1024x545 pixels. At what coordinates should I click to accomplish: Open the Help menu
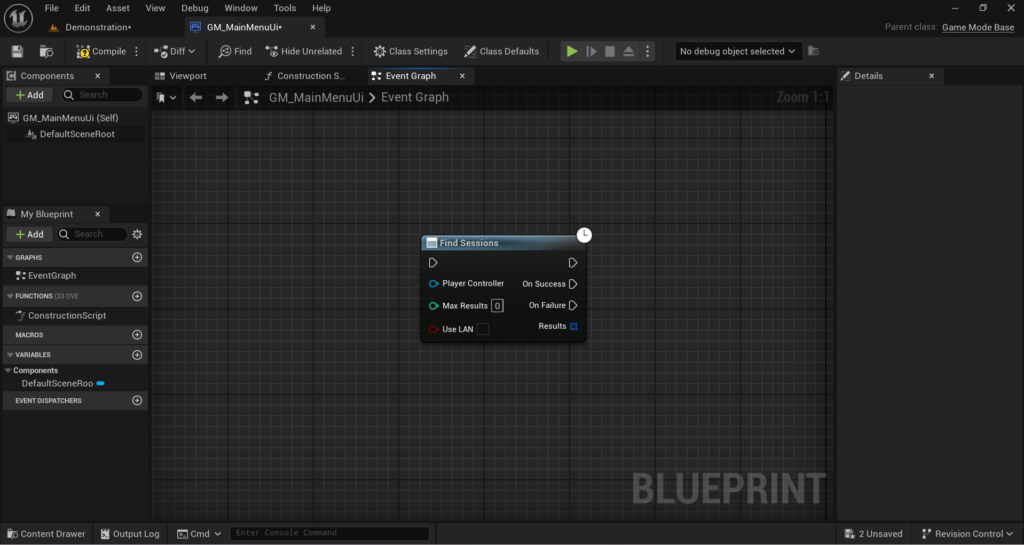(321, 8)
